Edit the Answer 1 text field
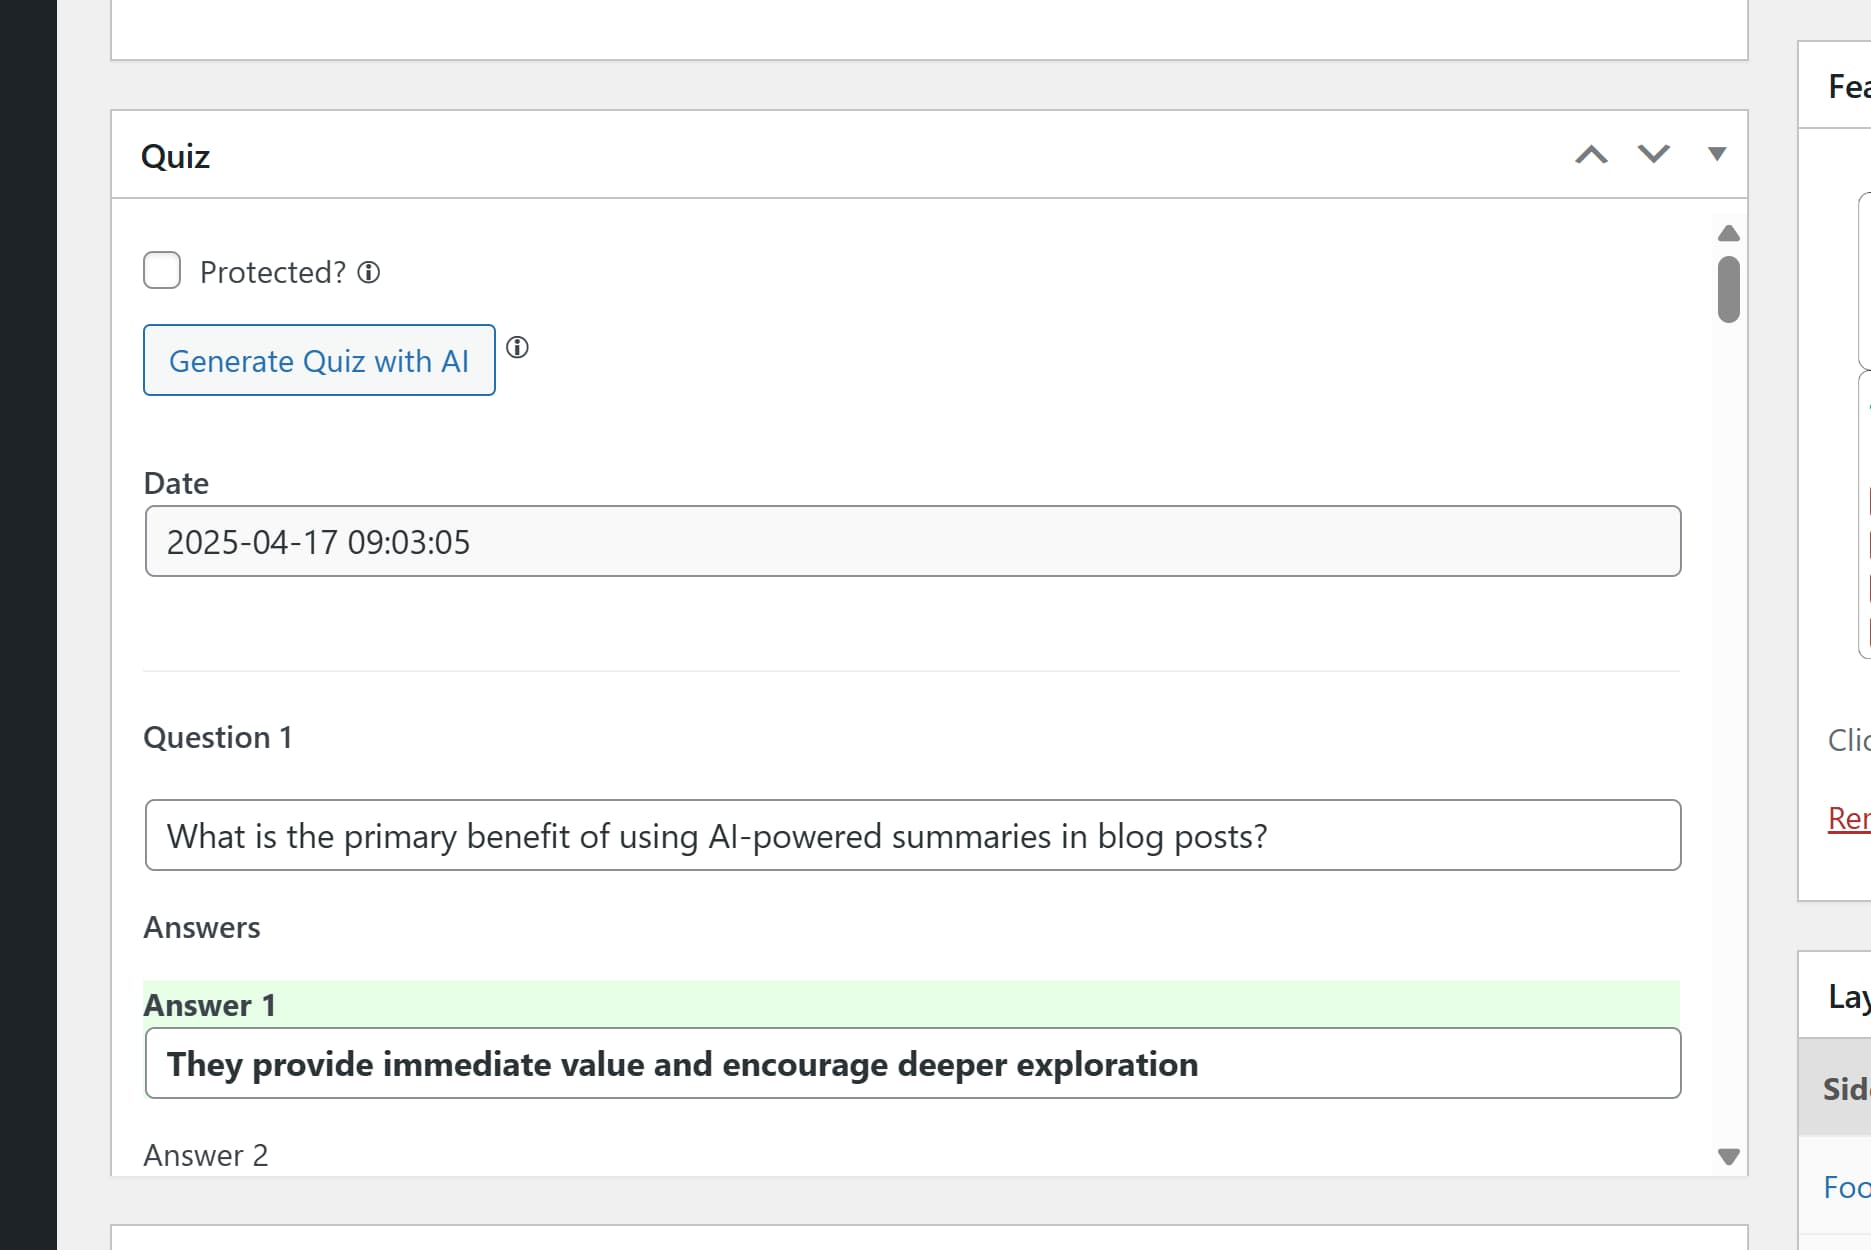1871x1250 pixels. pyautogui.click(x=913, y=1063)
